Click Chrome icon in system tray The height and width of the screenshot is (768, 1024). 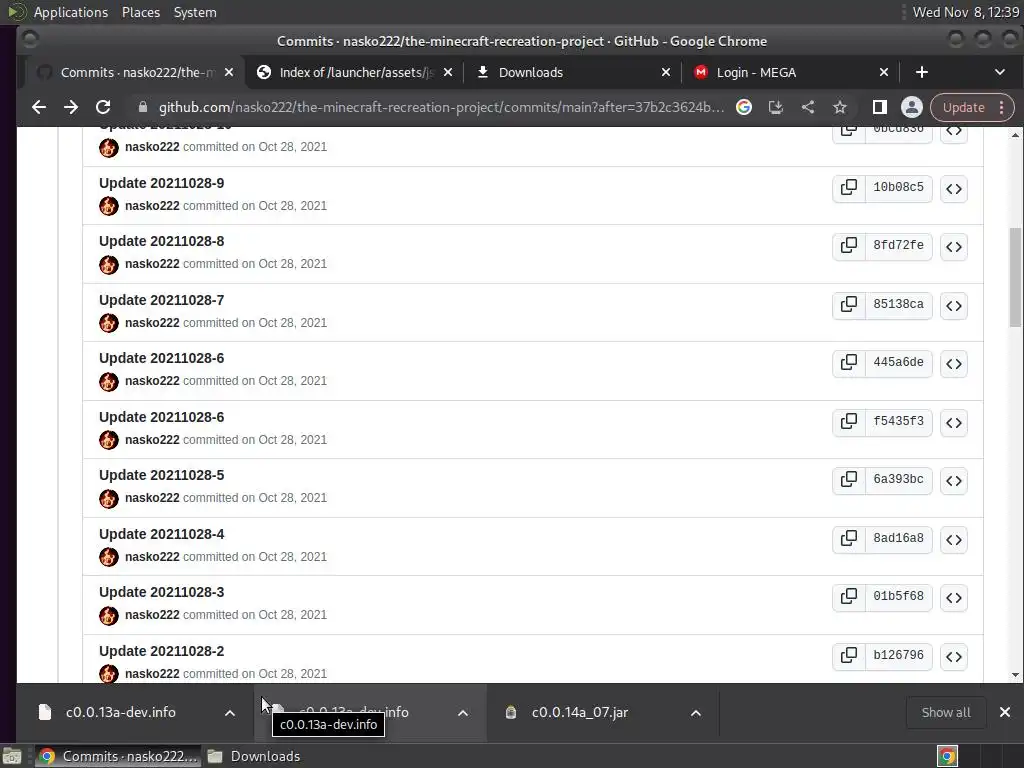pos(947,756)
